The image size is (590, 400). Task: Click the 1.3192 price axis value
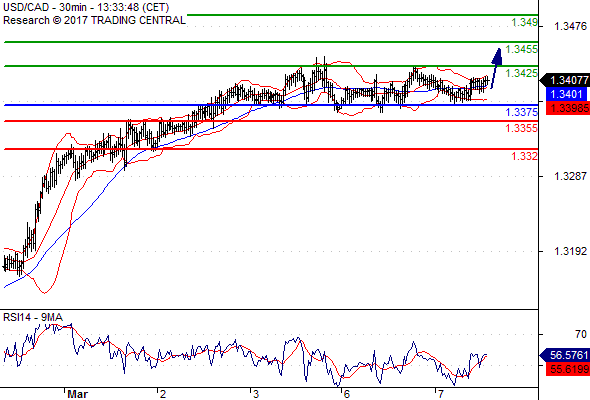[570, 251]
